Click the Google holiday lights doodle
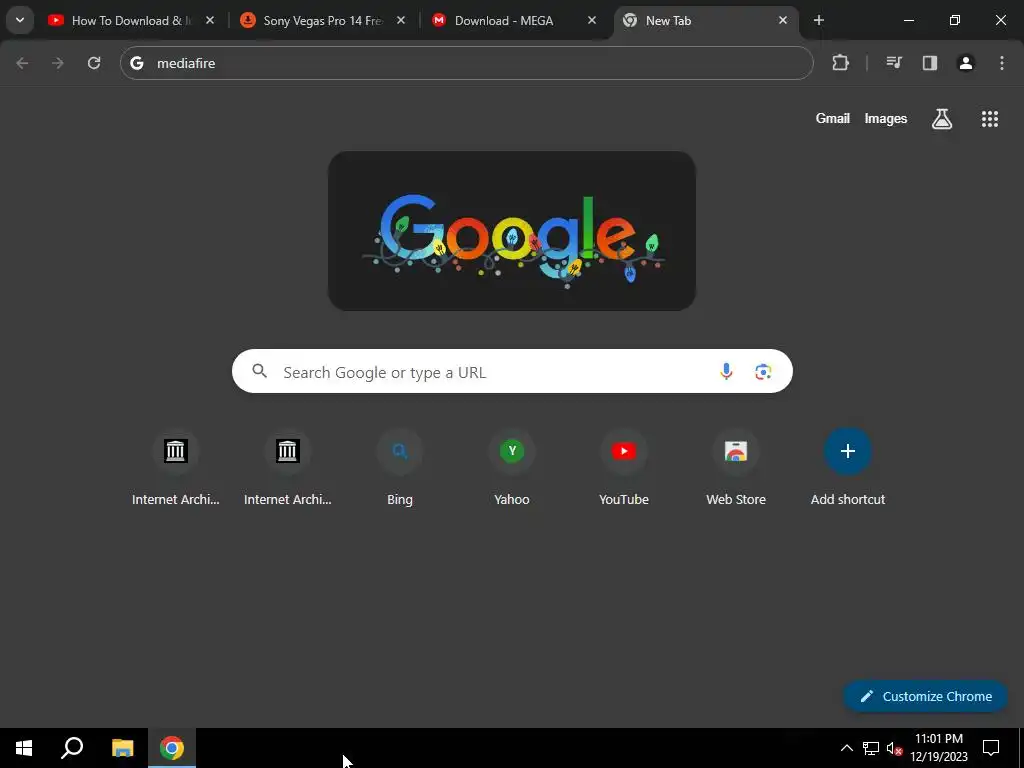The image size is (1024, 768). [511, 231]
